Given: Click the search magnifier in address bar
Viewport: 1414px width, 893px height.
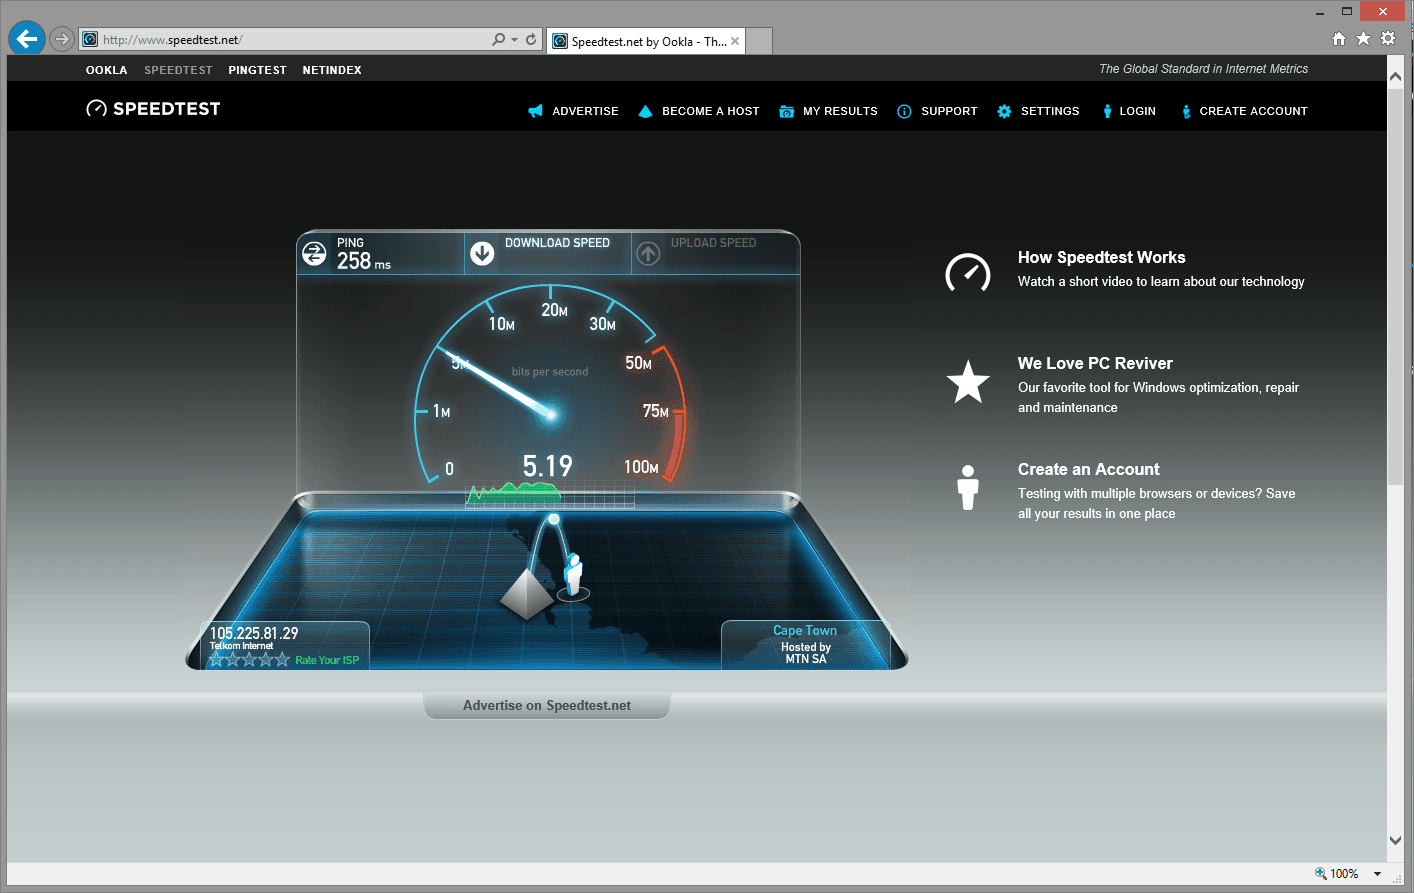Looking at the screenshot, I should point(498,40).
